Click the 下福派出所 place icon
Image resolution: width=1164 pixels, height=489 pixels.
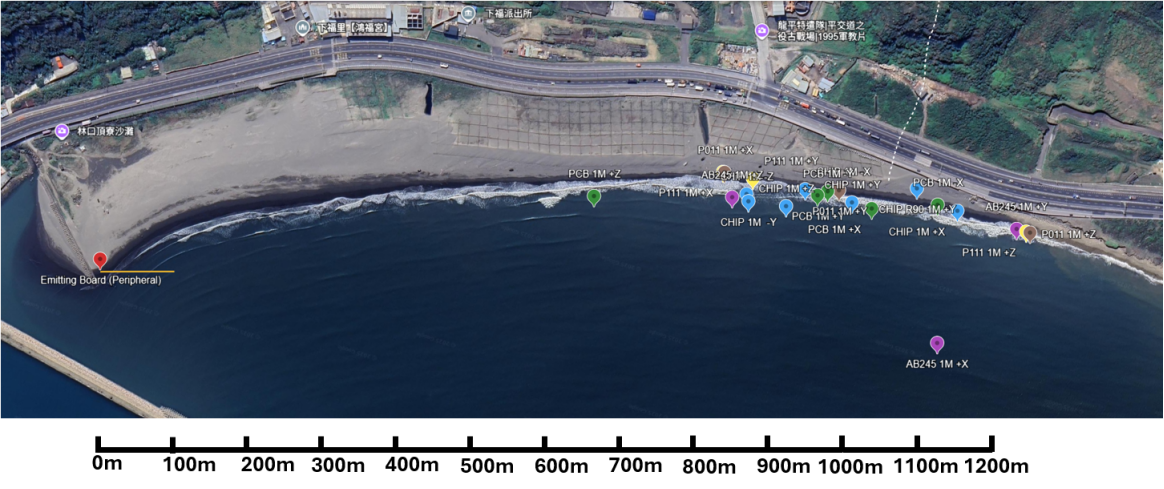pyautogui.click(x=467, y=14)
